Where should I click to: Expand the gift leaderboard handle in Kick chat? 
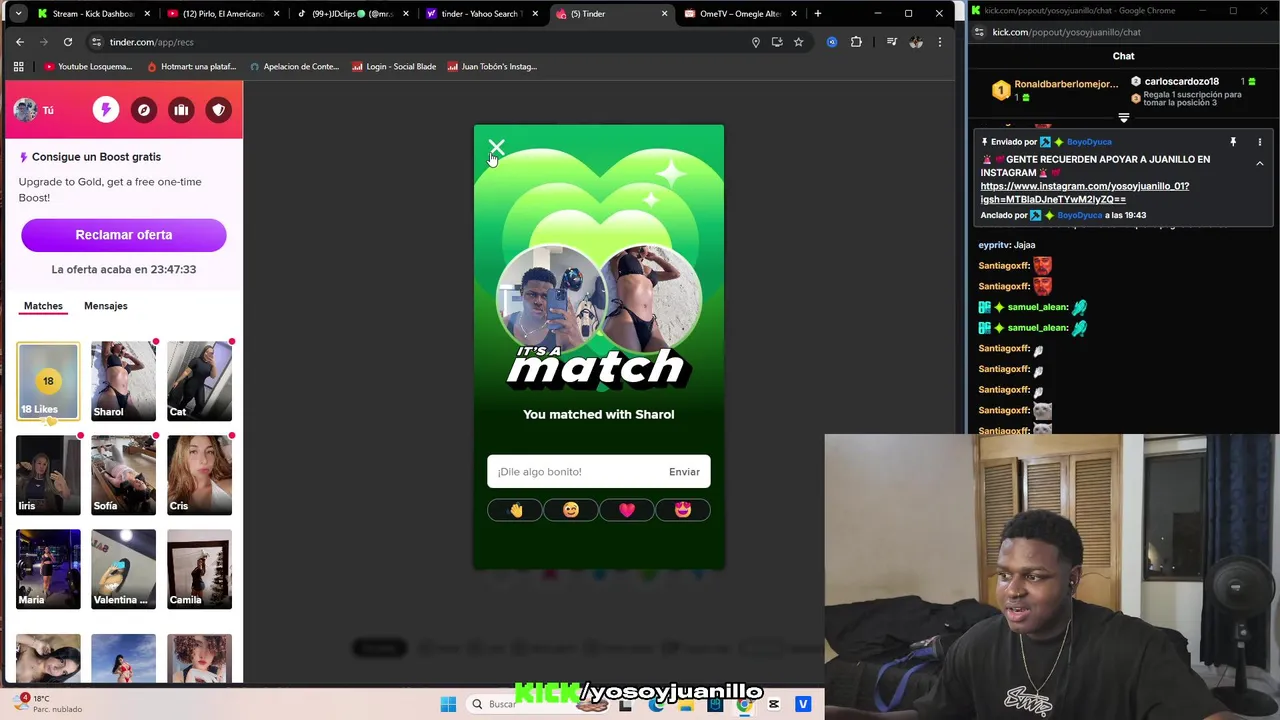[1123, 118]
